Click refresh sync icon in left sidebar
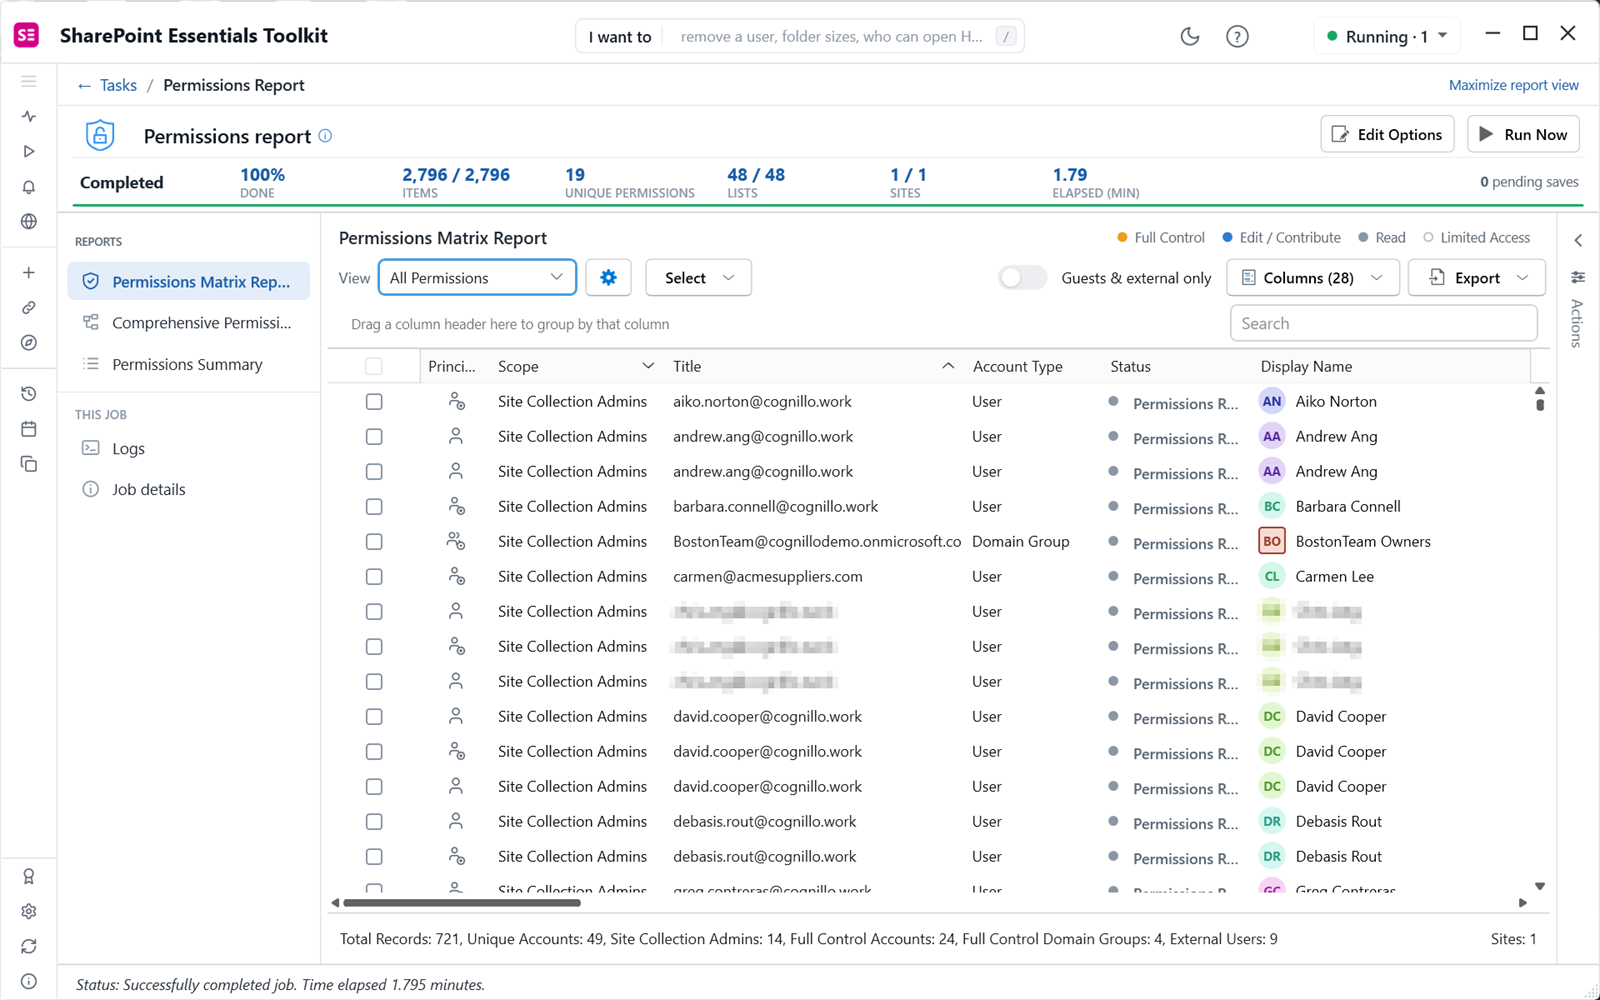 (x=29, y=946)
